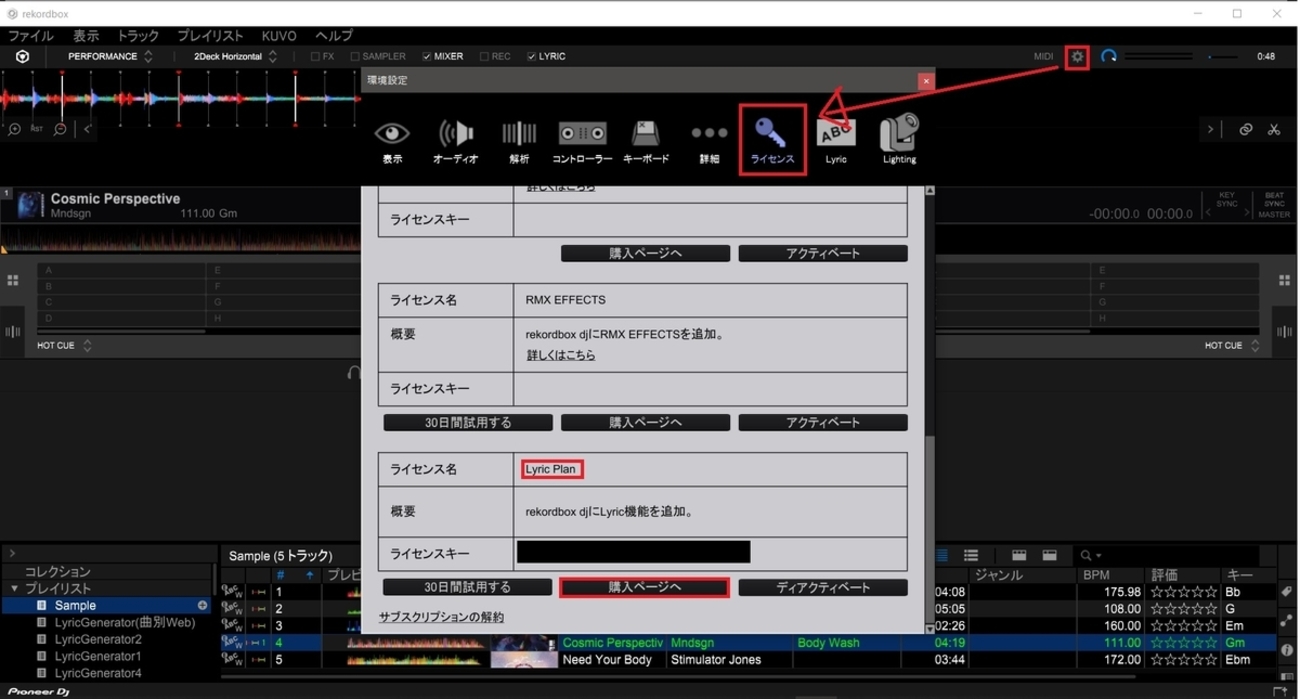Viewport: 1300px width, 699px height.
Task: Close the 環境設定 dialog
Action: (x=926, y=80)
